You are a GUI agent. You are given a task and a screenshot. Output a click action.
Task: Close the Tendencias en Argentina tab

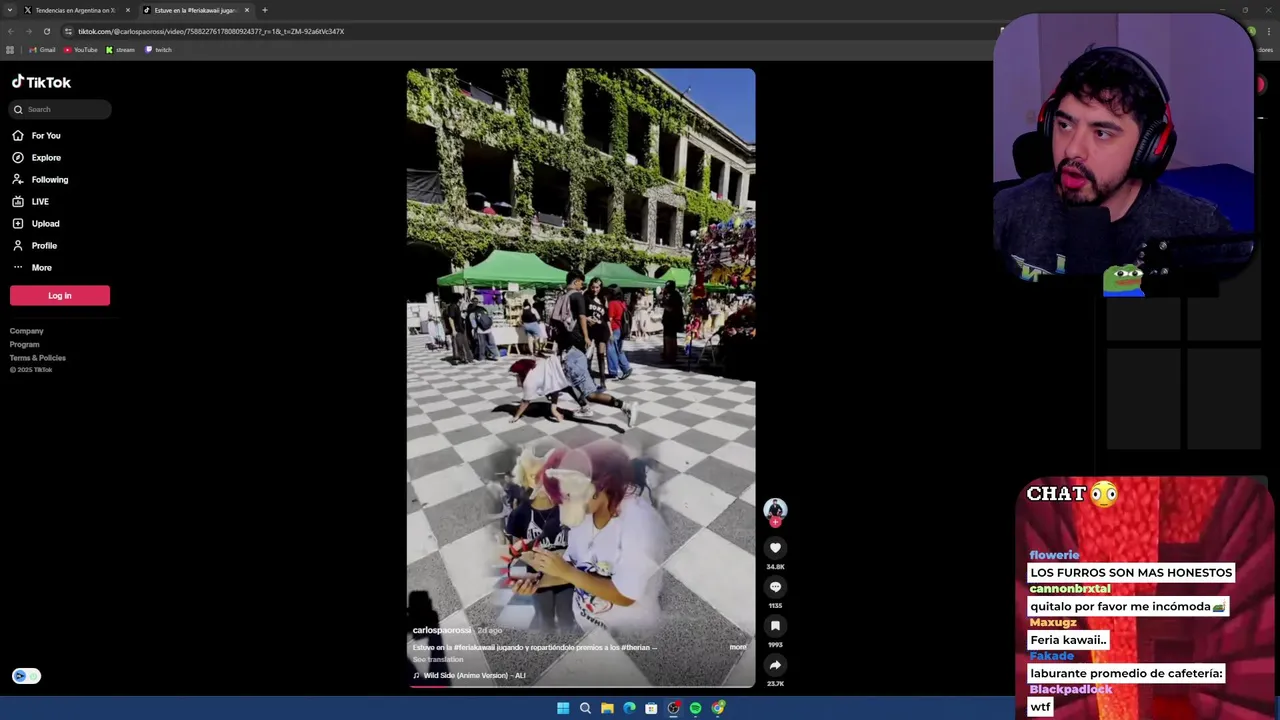128,10
